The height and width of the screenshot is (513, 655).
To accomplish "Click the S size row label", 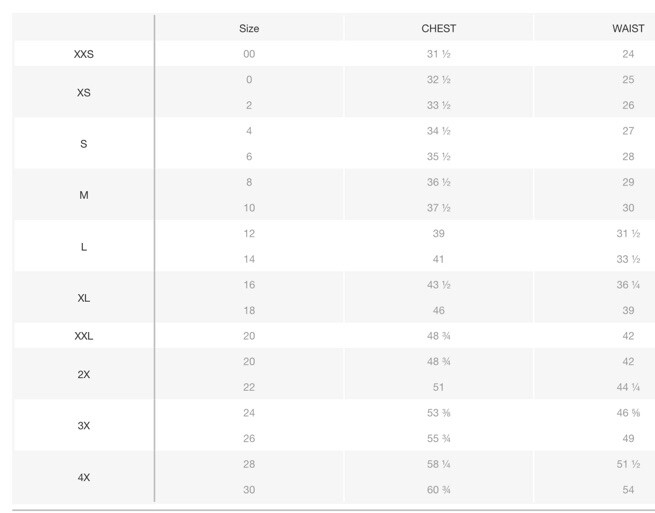I will (x=84, y=144).
